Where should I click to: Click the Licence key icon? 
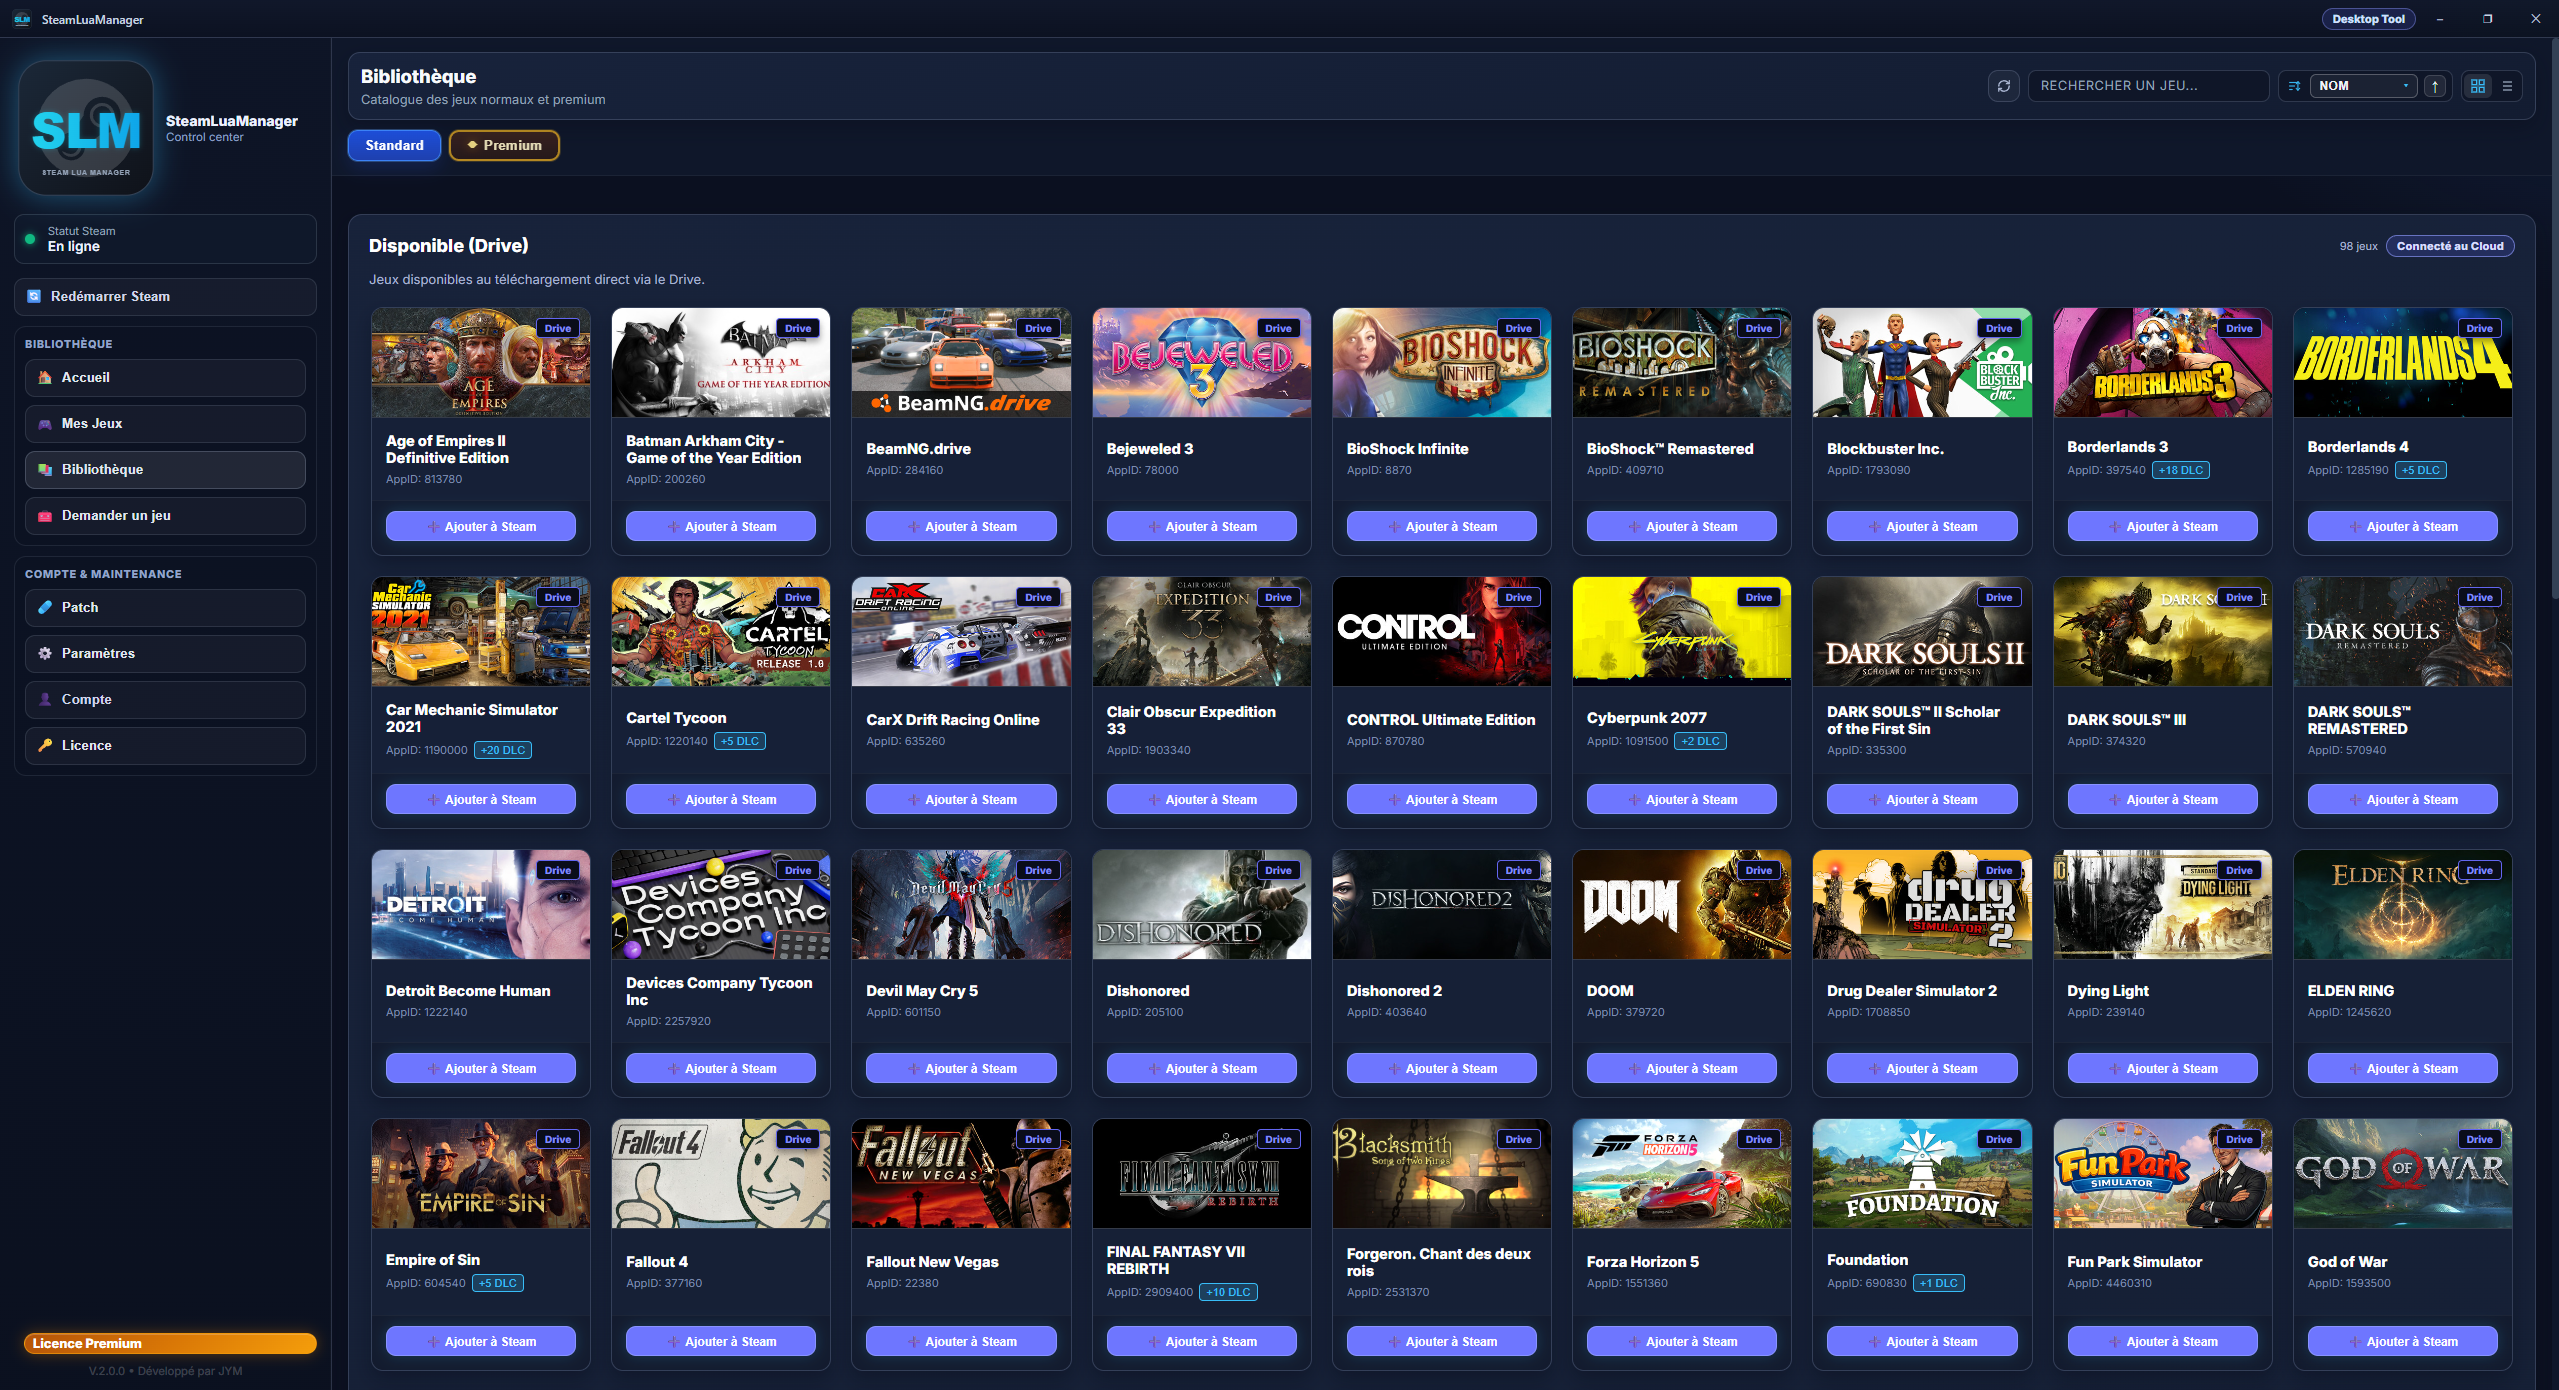44,745
